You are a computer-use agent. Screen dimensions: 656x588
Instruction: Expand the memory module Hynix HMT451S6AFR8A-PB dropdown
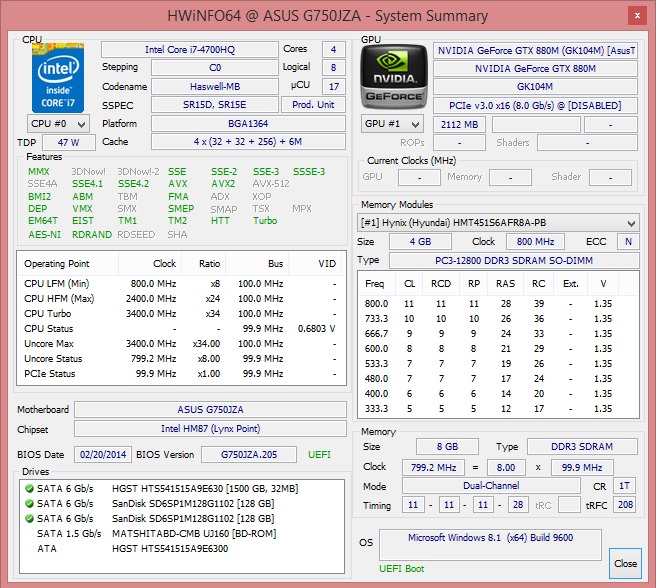[x=498, y=223]
